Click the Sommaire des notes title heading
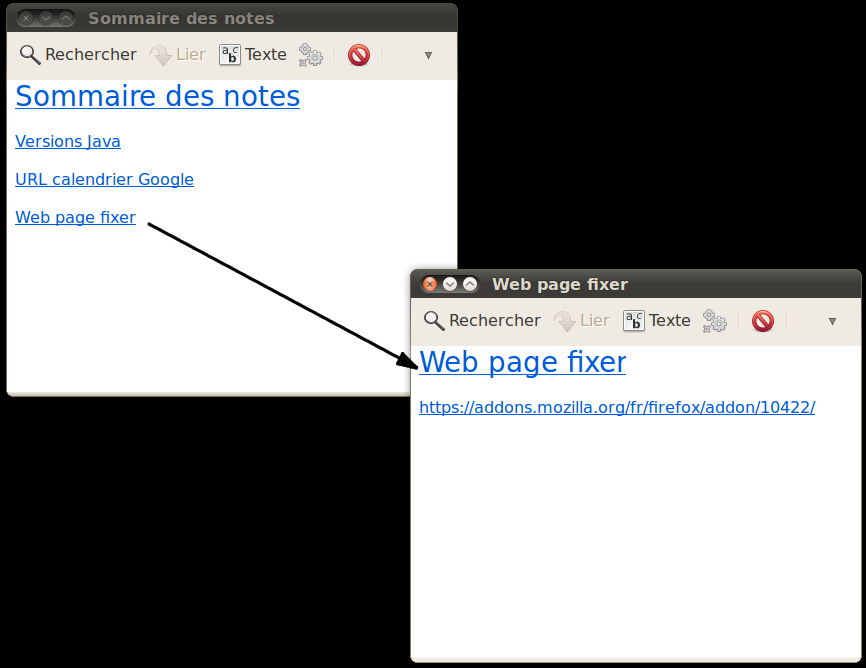Image resolution: width=866 pixels, height=668 pixels. [157, 96]
